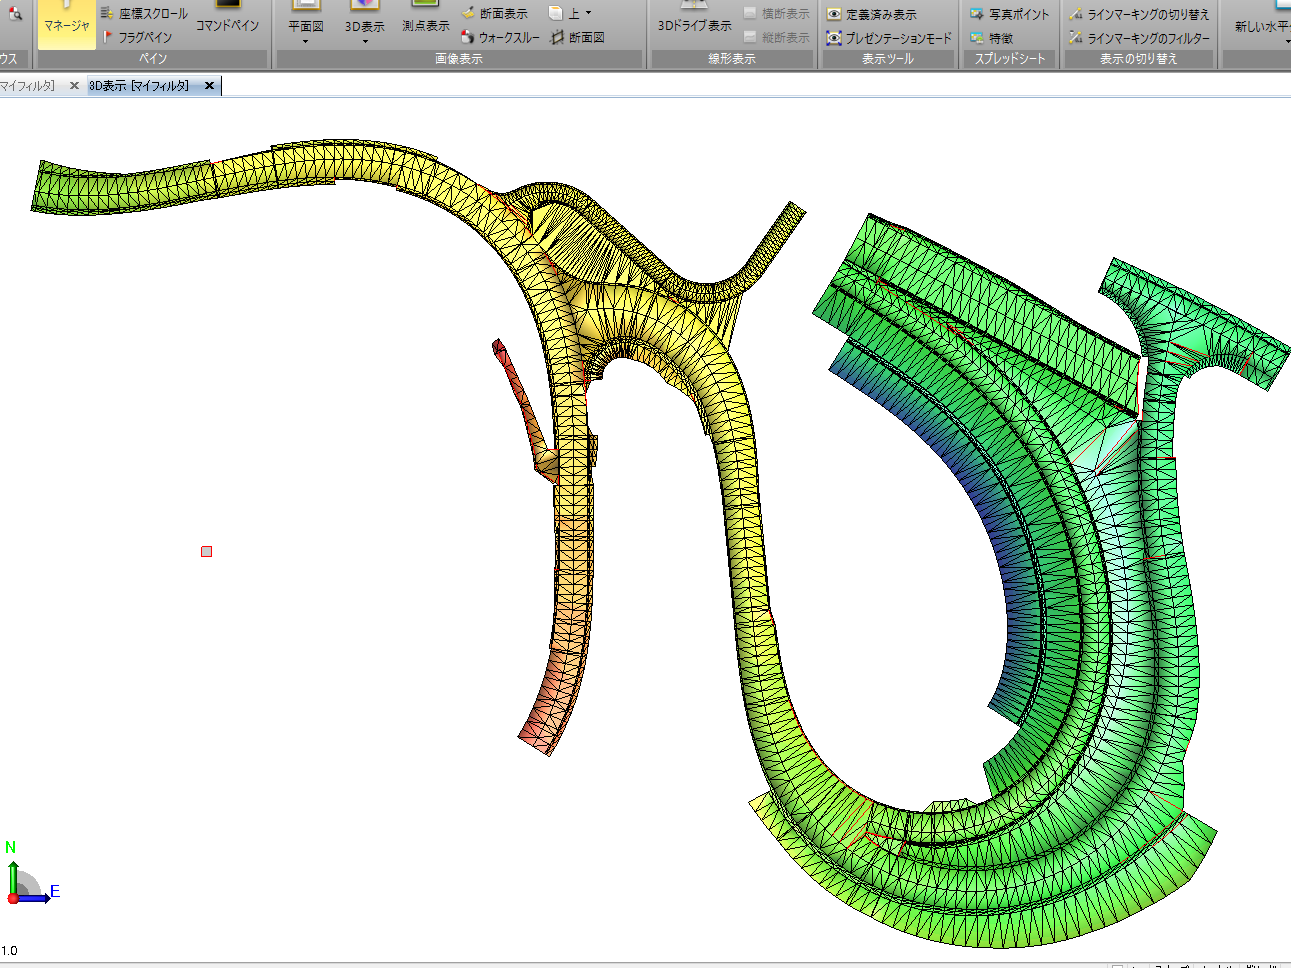This screenshot has width=1291, height=968.
Task: Click the 断面表示 section display icon
Action: point(468,13)
